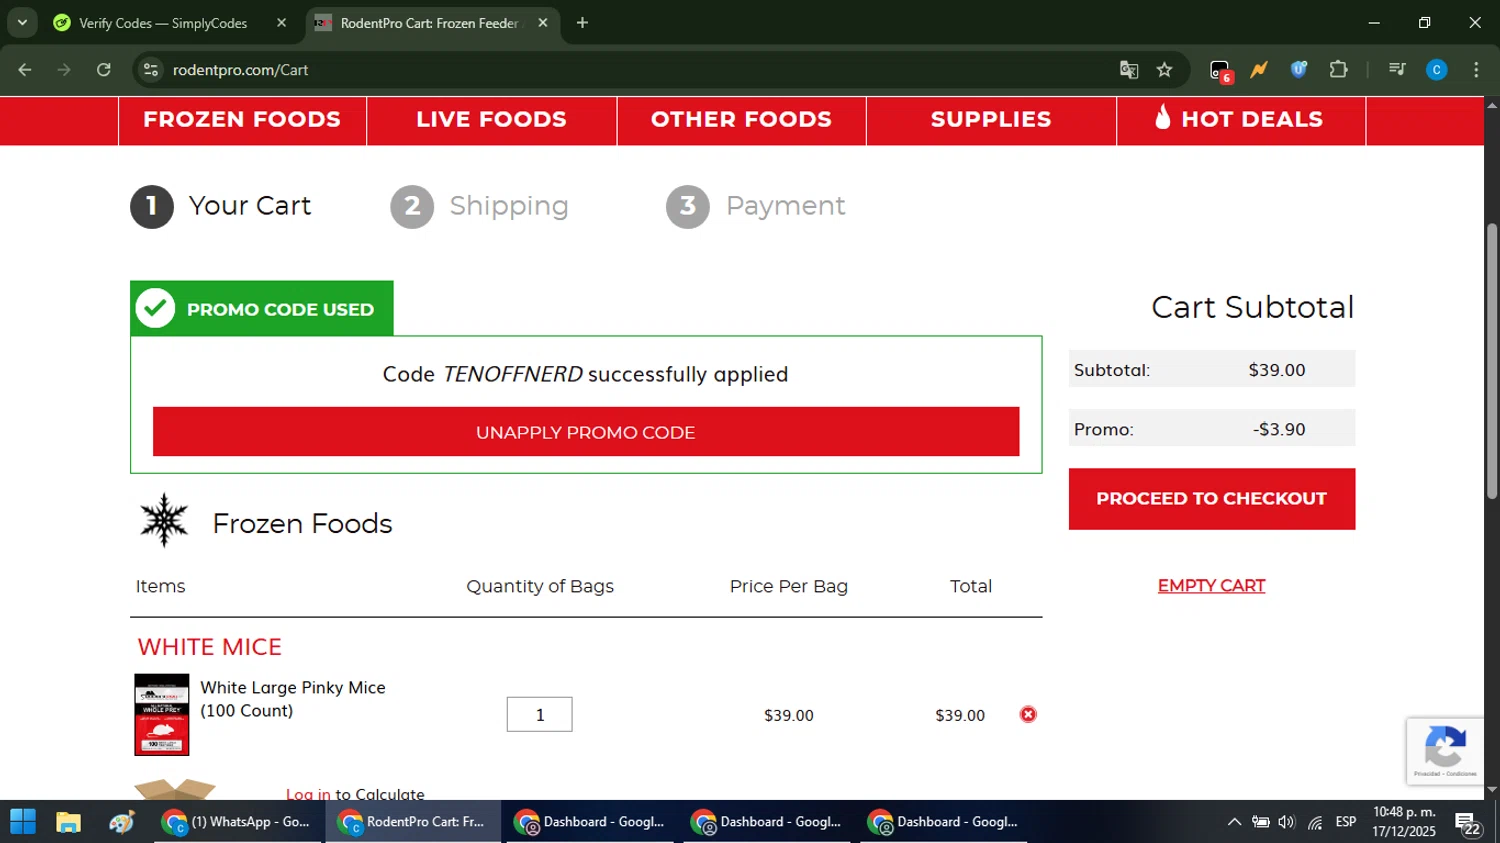This screenshot has height=843, width=1500.
Task: Switch to WhatsApp Chrome window in taskbar
Action: tap(238, 822)
